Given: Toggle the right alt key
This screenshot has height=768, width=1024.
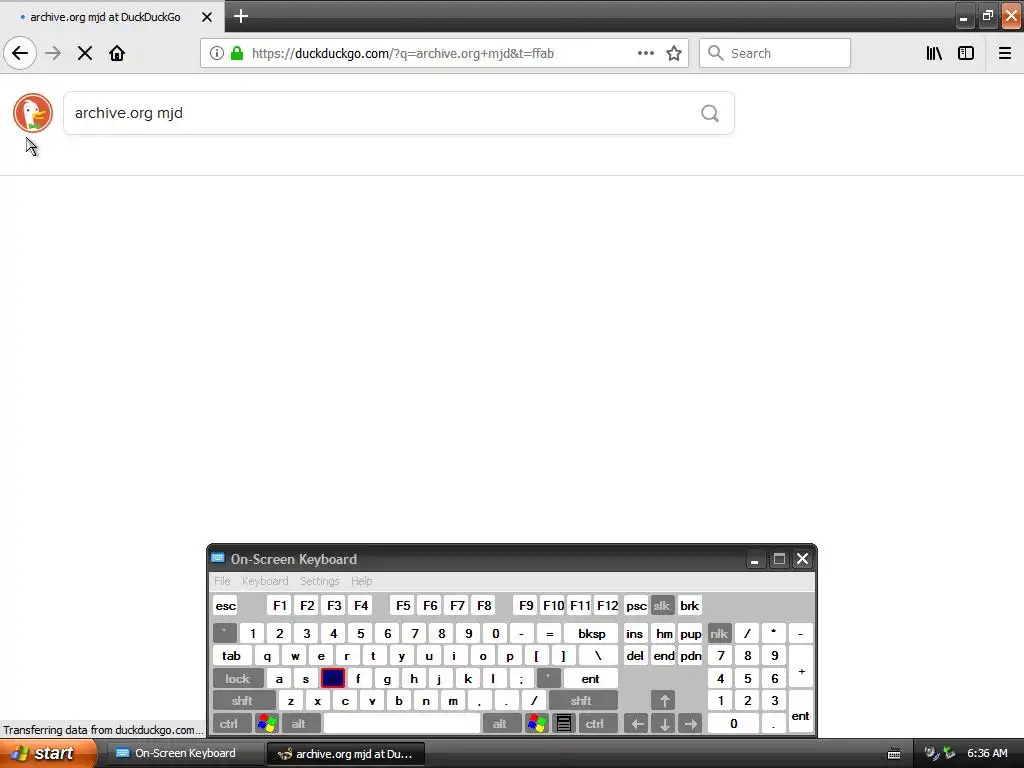Looking at the screenshot, I should click(500, 724).
